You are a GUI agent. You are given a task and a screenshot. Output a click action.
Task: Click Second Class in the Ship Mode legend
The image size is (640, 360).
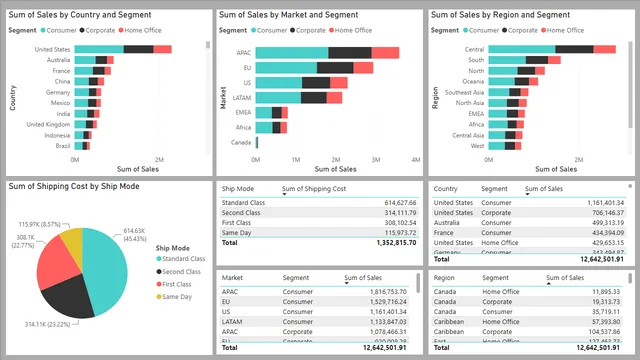(179, 271)
